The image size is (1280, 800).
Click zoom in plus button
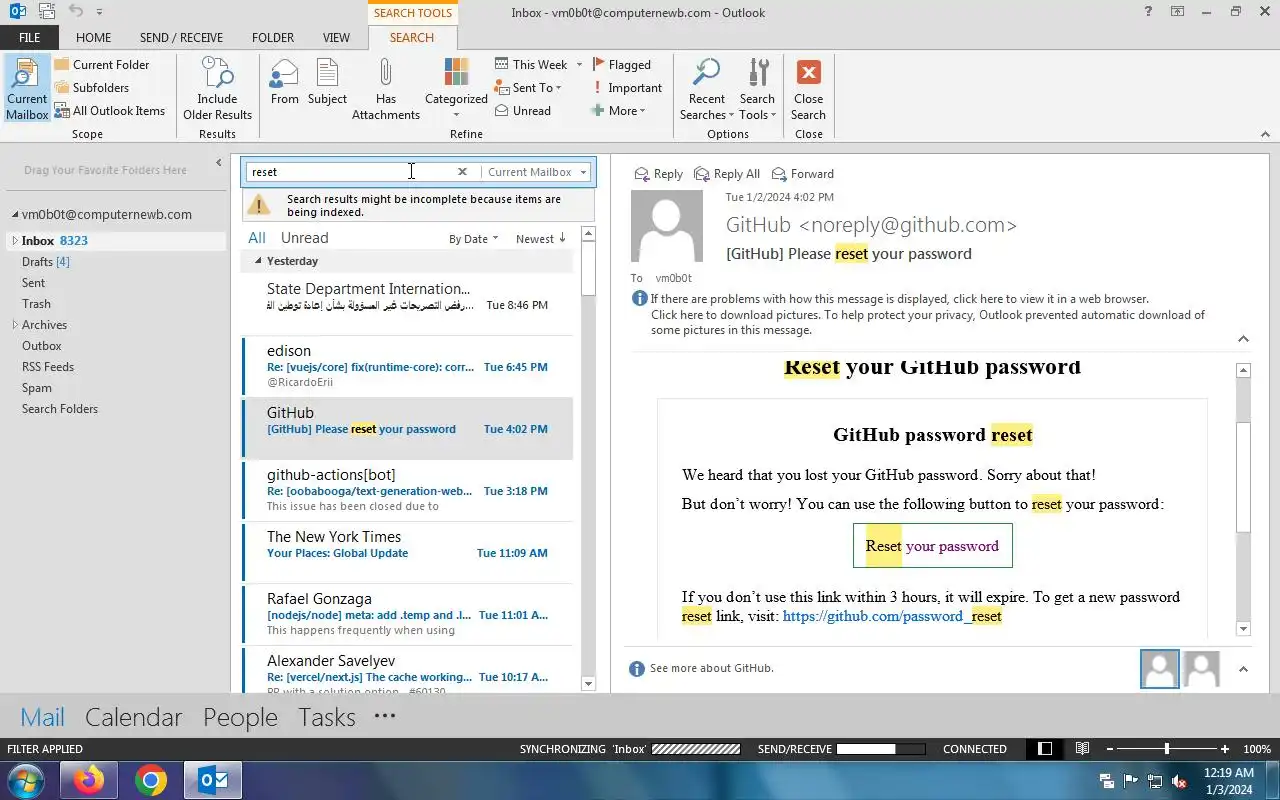(x=1225, y=749)
